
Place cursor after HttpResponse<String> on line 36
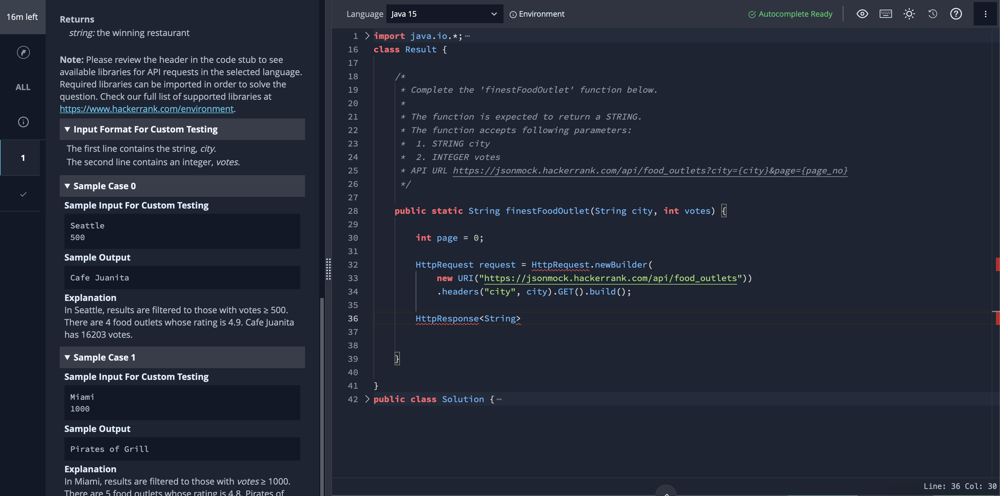click(521, 318)
